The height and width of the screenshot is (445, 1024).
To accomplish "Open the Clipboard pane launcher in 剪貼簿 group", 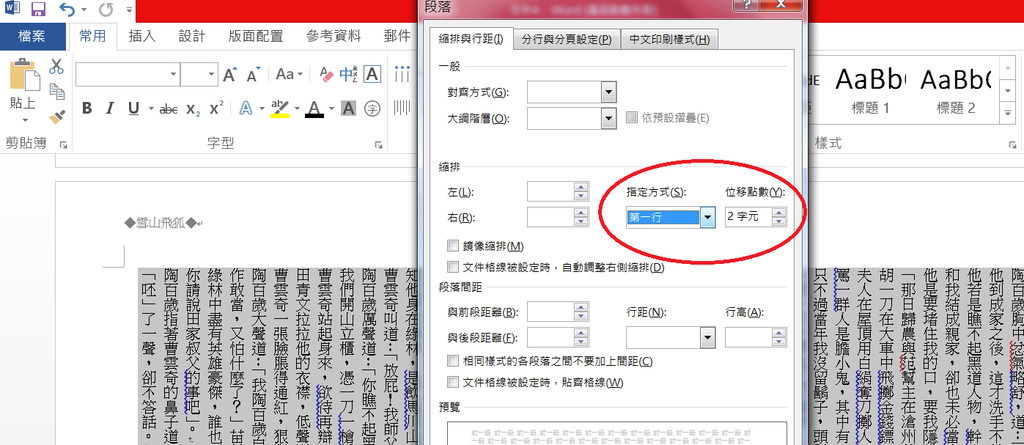I will (63, 144).
